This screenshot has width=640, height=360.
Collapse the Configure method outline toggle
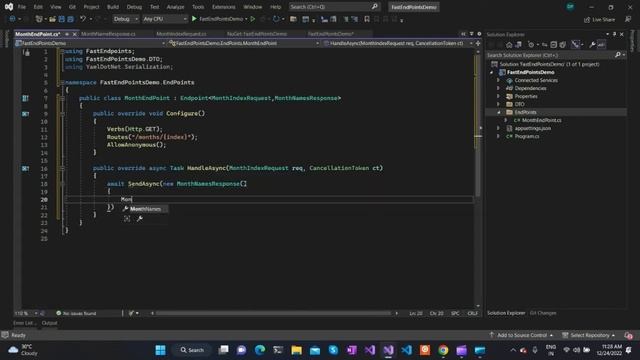[x=62, y=114]
